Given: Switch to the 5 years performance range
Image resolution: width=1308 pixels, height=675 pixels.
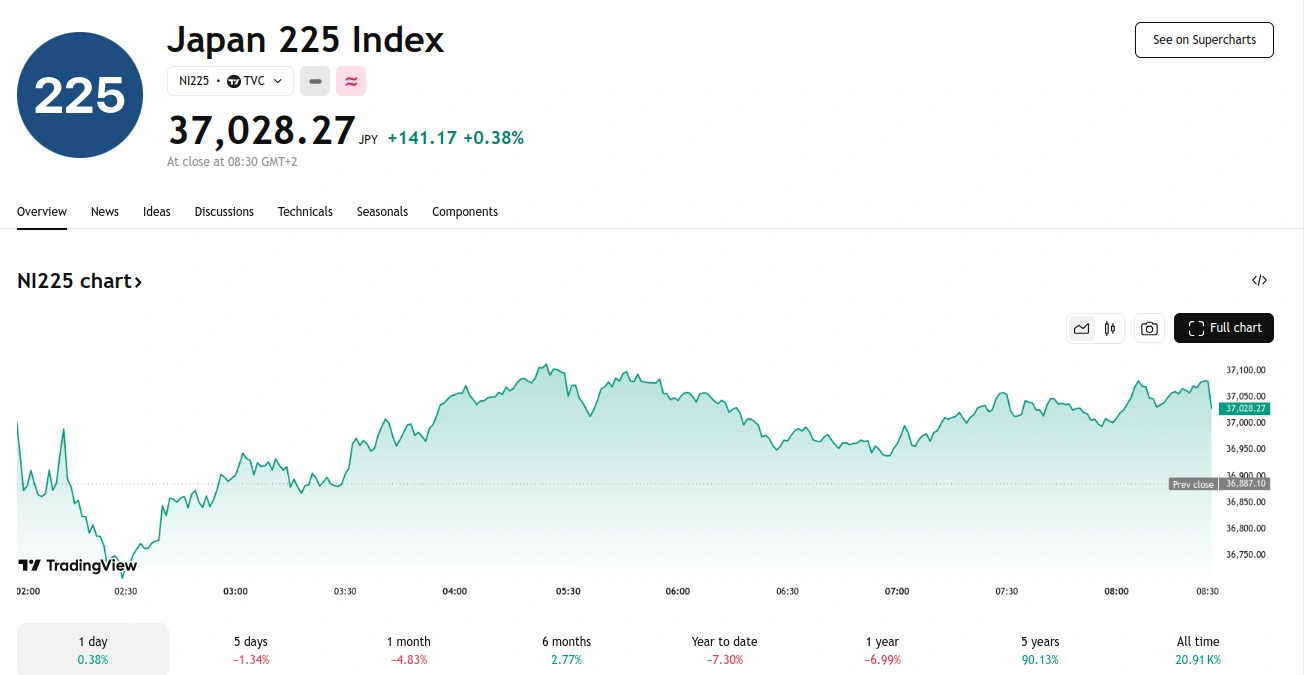Looking at the screenshot, I should click(1039, 649).
